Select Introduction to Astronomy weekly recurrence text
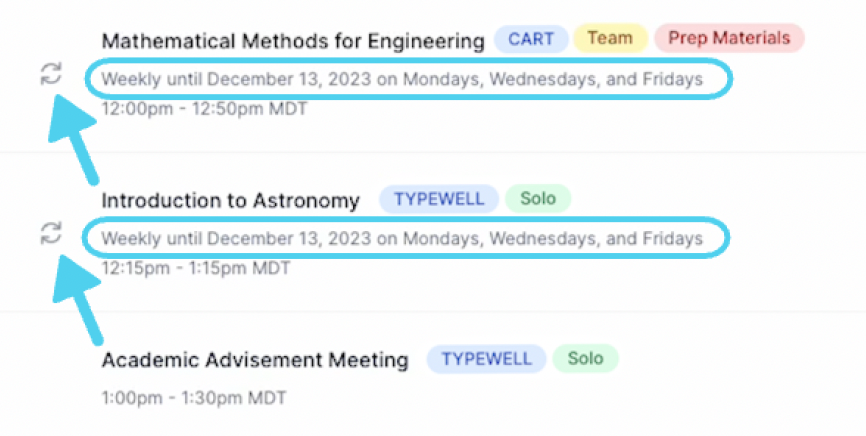This screenshot has width=866, height=436. (x=402, y=239)
